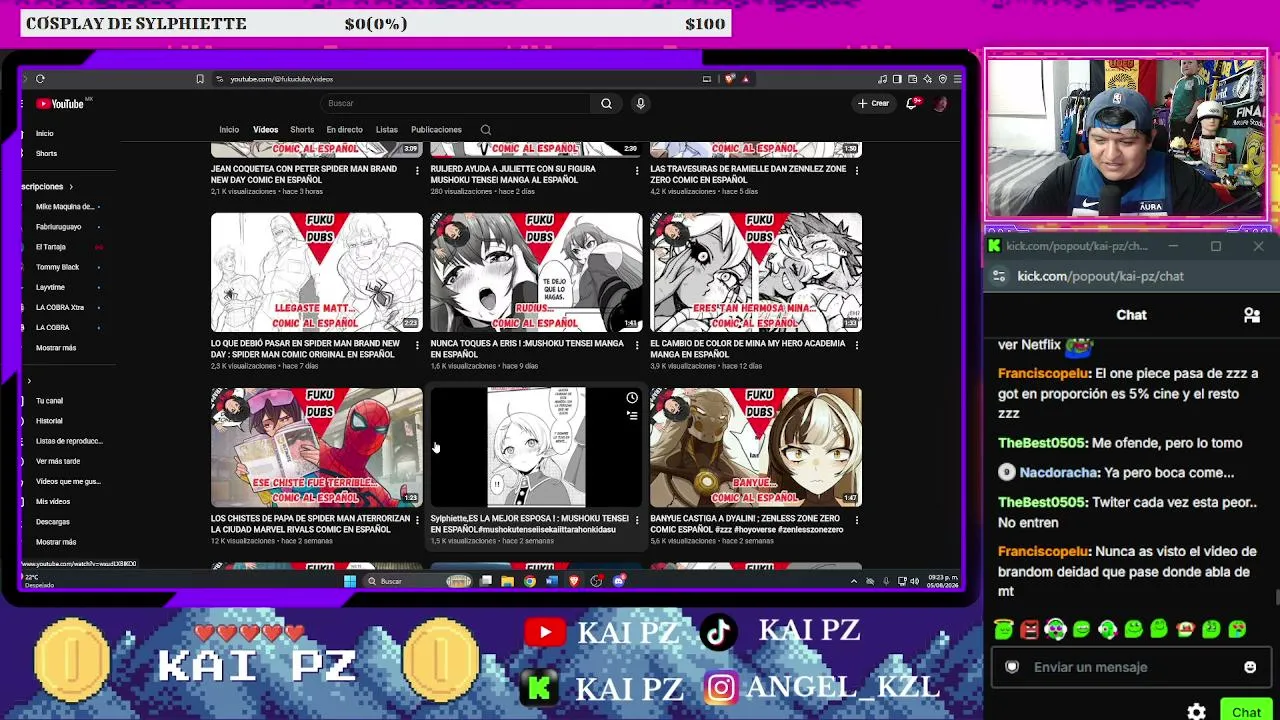Go to the En directo tab
The image size is (1280, 720).
pos(344,129)
